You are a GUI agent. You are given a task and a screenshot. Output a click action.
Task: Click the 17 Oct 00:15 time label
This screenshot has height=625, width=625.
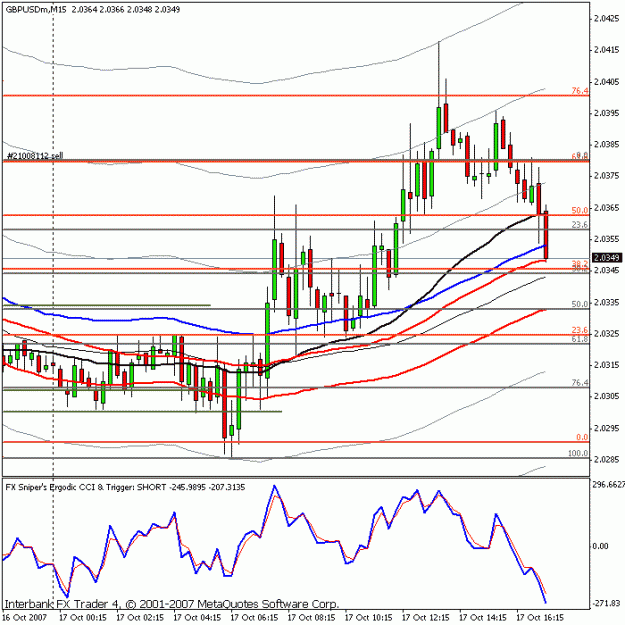pos(83,618)
